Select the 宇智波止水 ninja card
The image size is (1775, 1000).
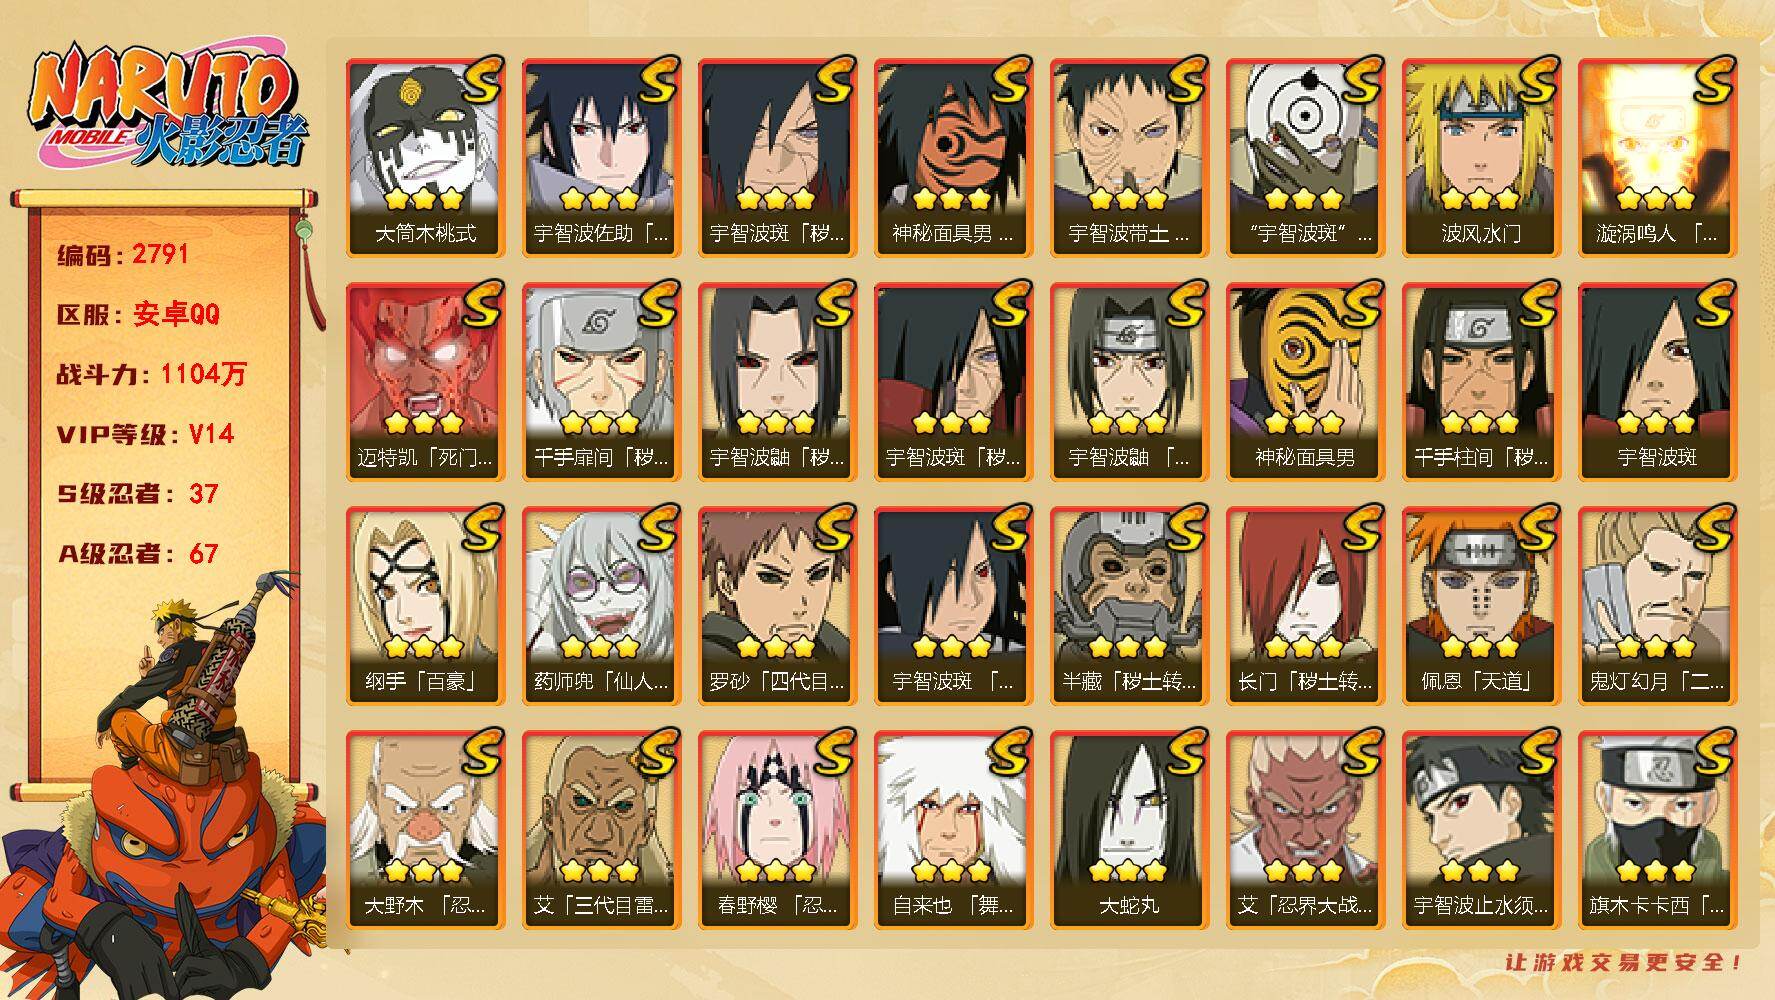pyautogui.click(x=1482, y=830)
